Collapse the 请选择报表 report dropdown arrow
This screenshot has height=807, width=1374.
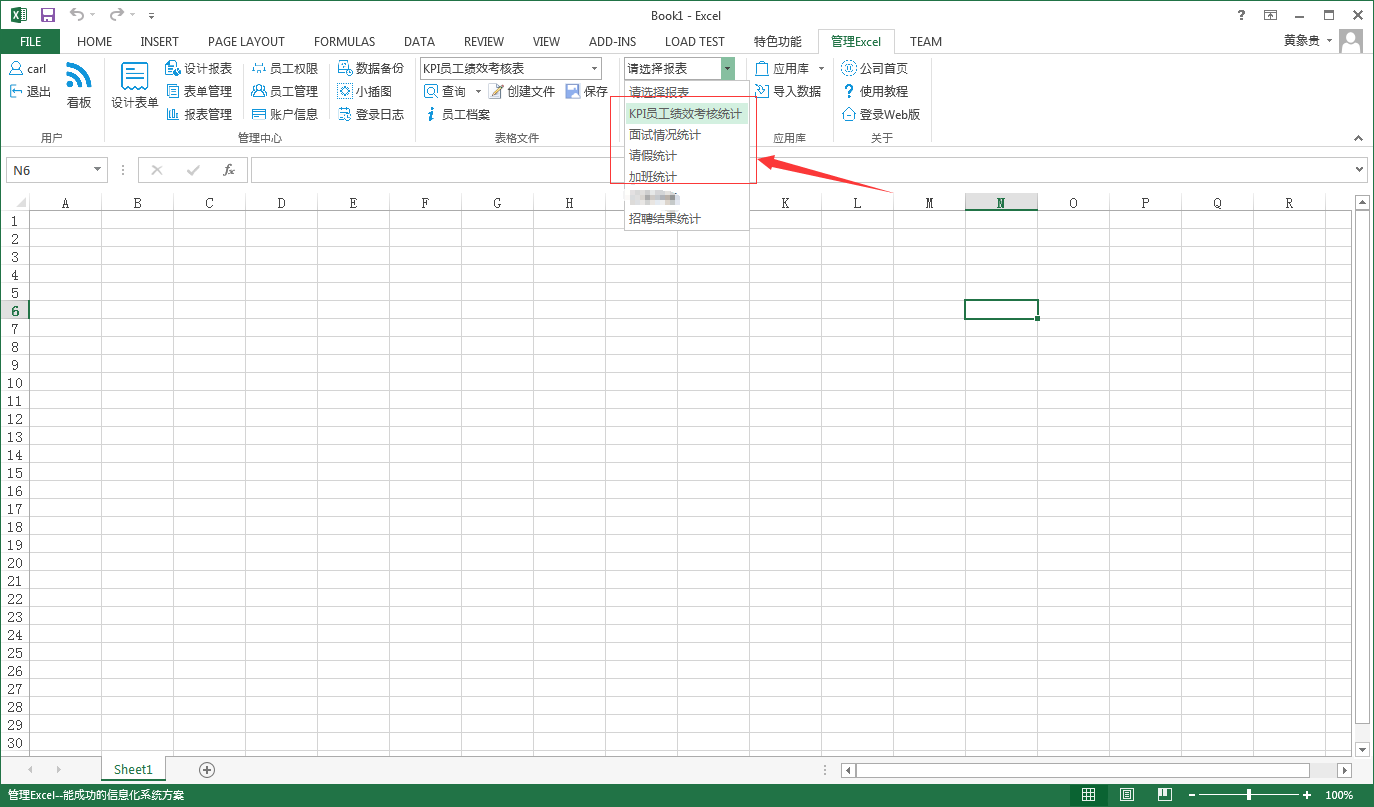(728, 68)
